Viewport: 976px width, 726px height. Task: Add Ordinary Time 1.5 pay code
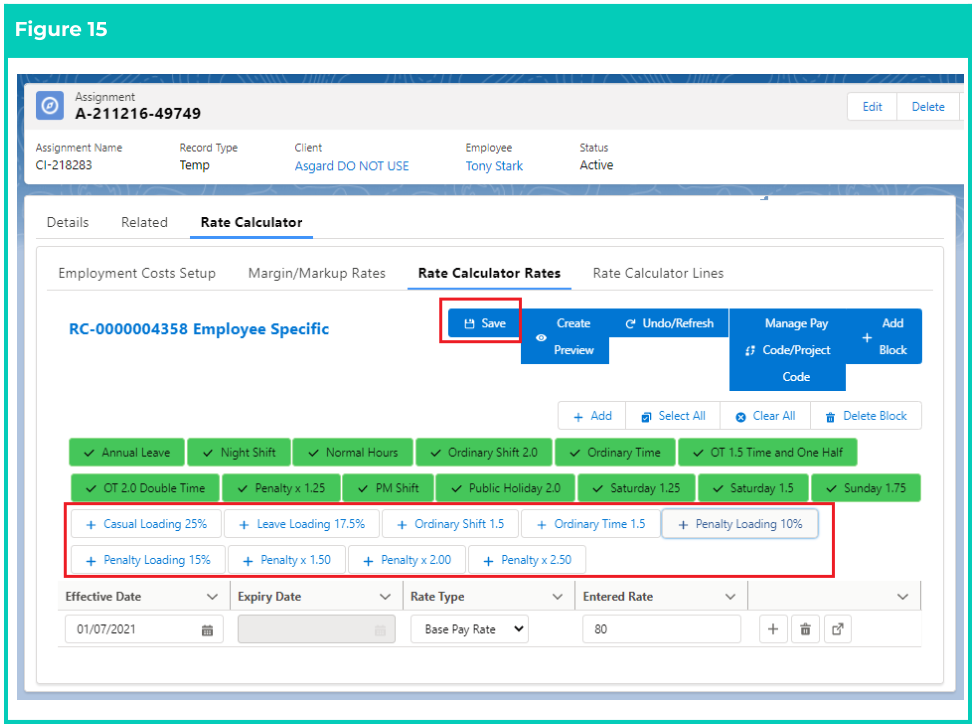[x=590, y=524]
